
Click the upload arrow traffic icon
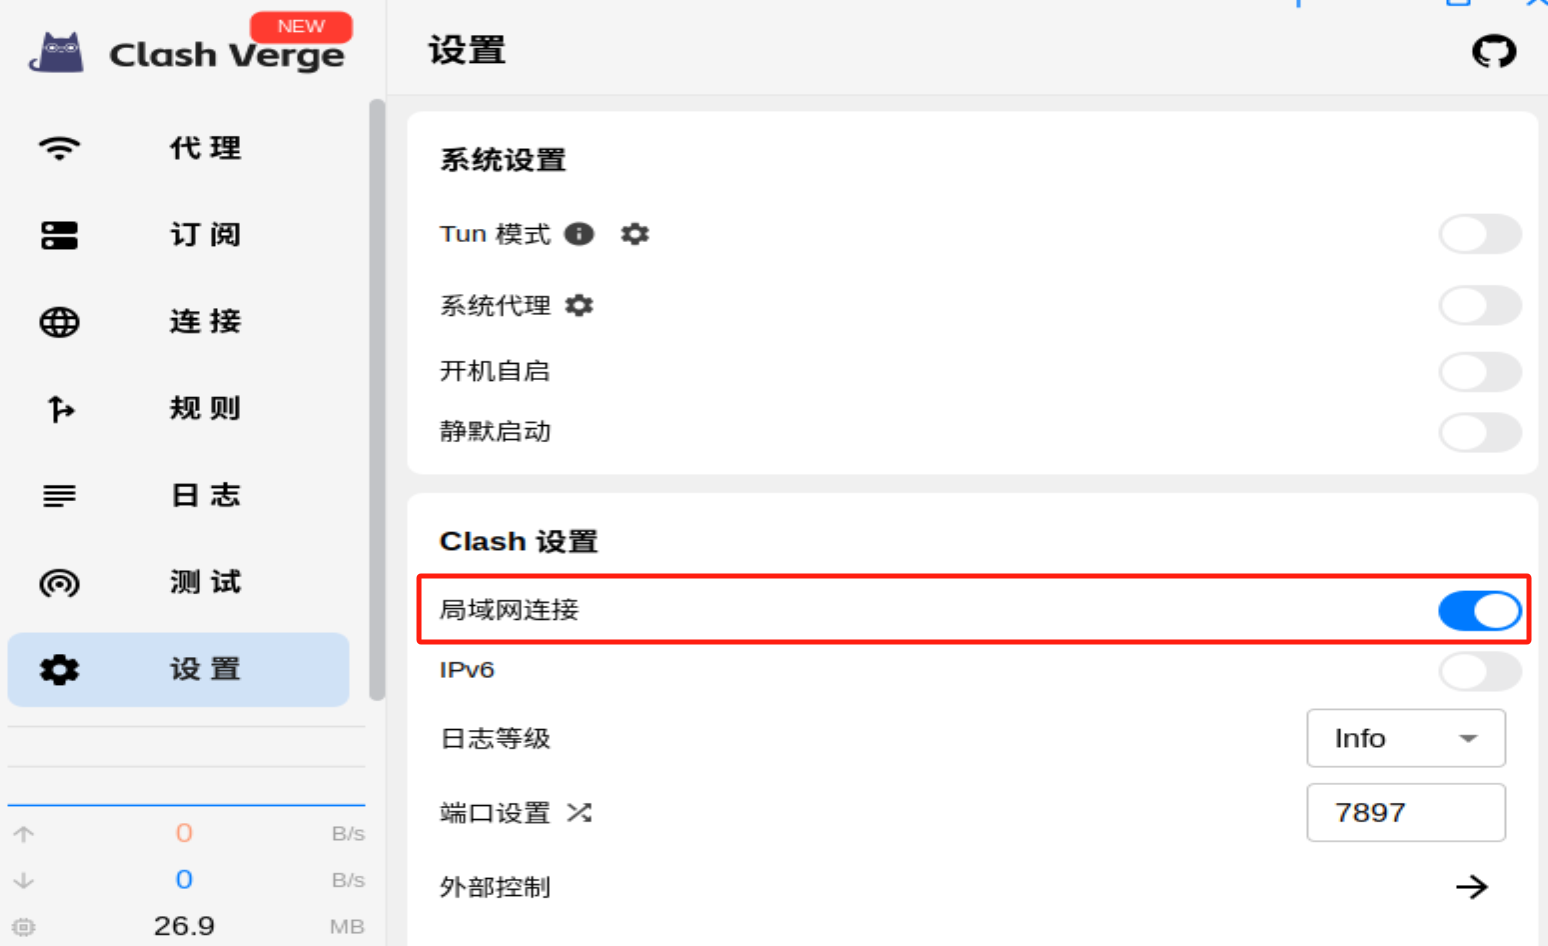[x=24, y=833]
